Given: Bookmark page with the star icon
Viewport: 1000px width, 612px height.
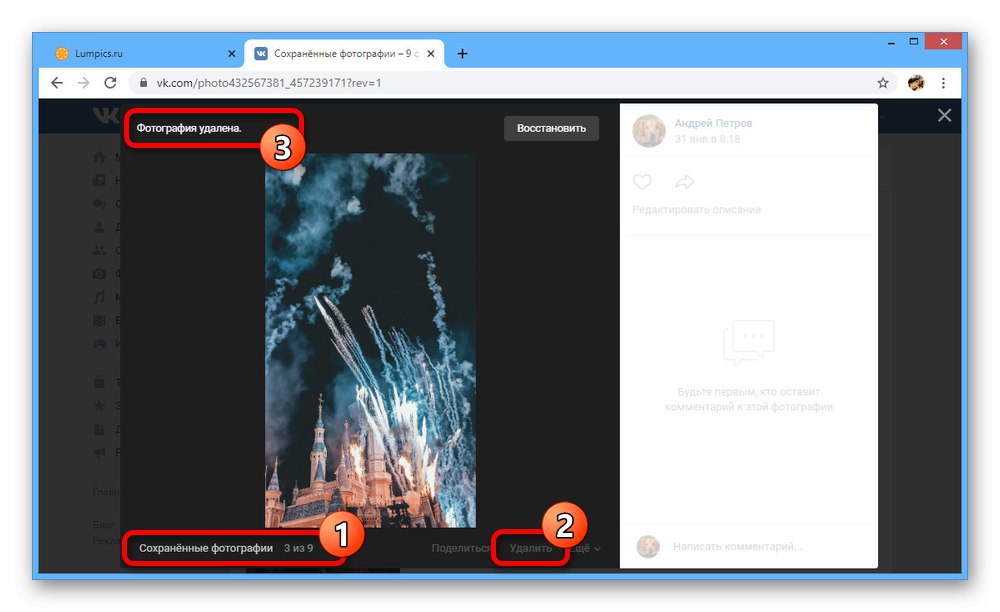Looking at the screenshot, I should (883, 83).
